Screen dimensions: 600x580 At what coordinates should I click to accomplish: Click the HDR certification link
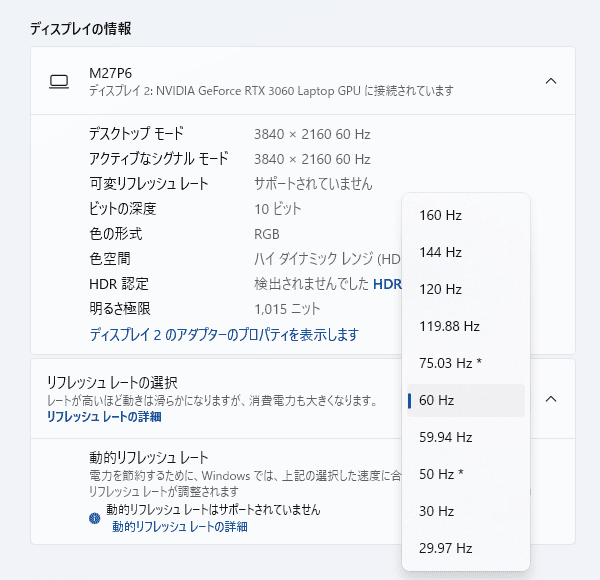387,284
